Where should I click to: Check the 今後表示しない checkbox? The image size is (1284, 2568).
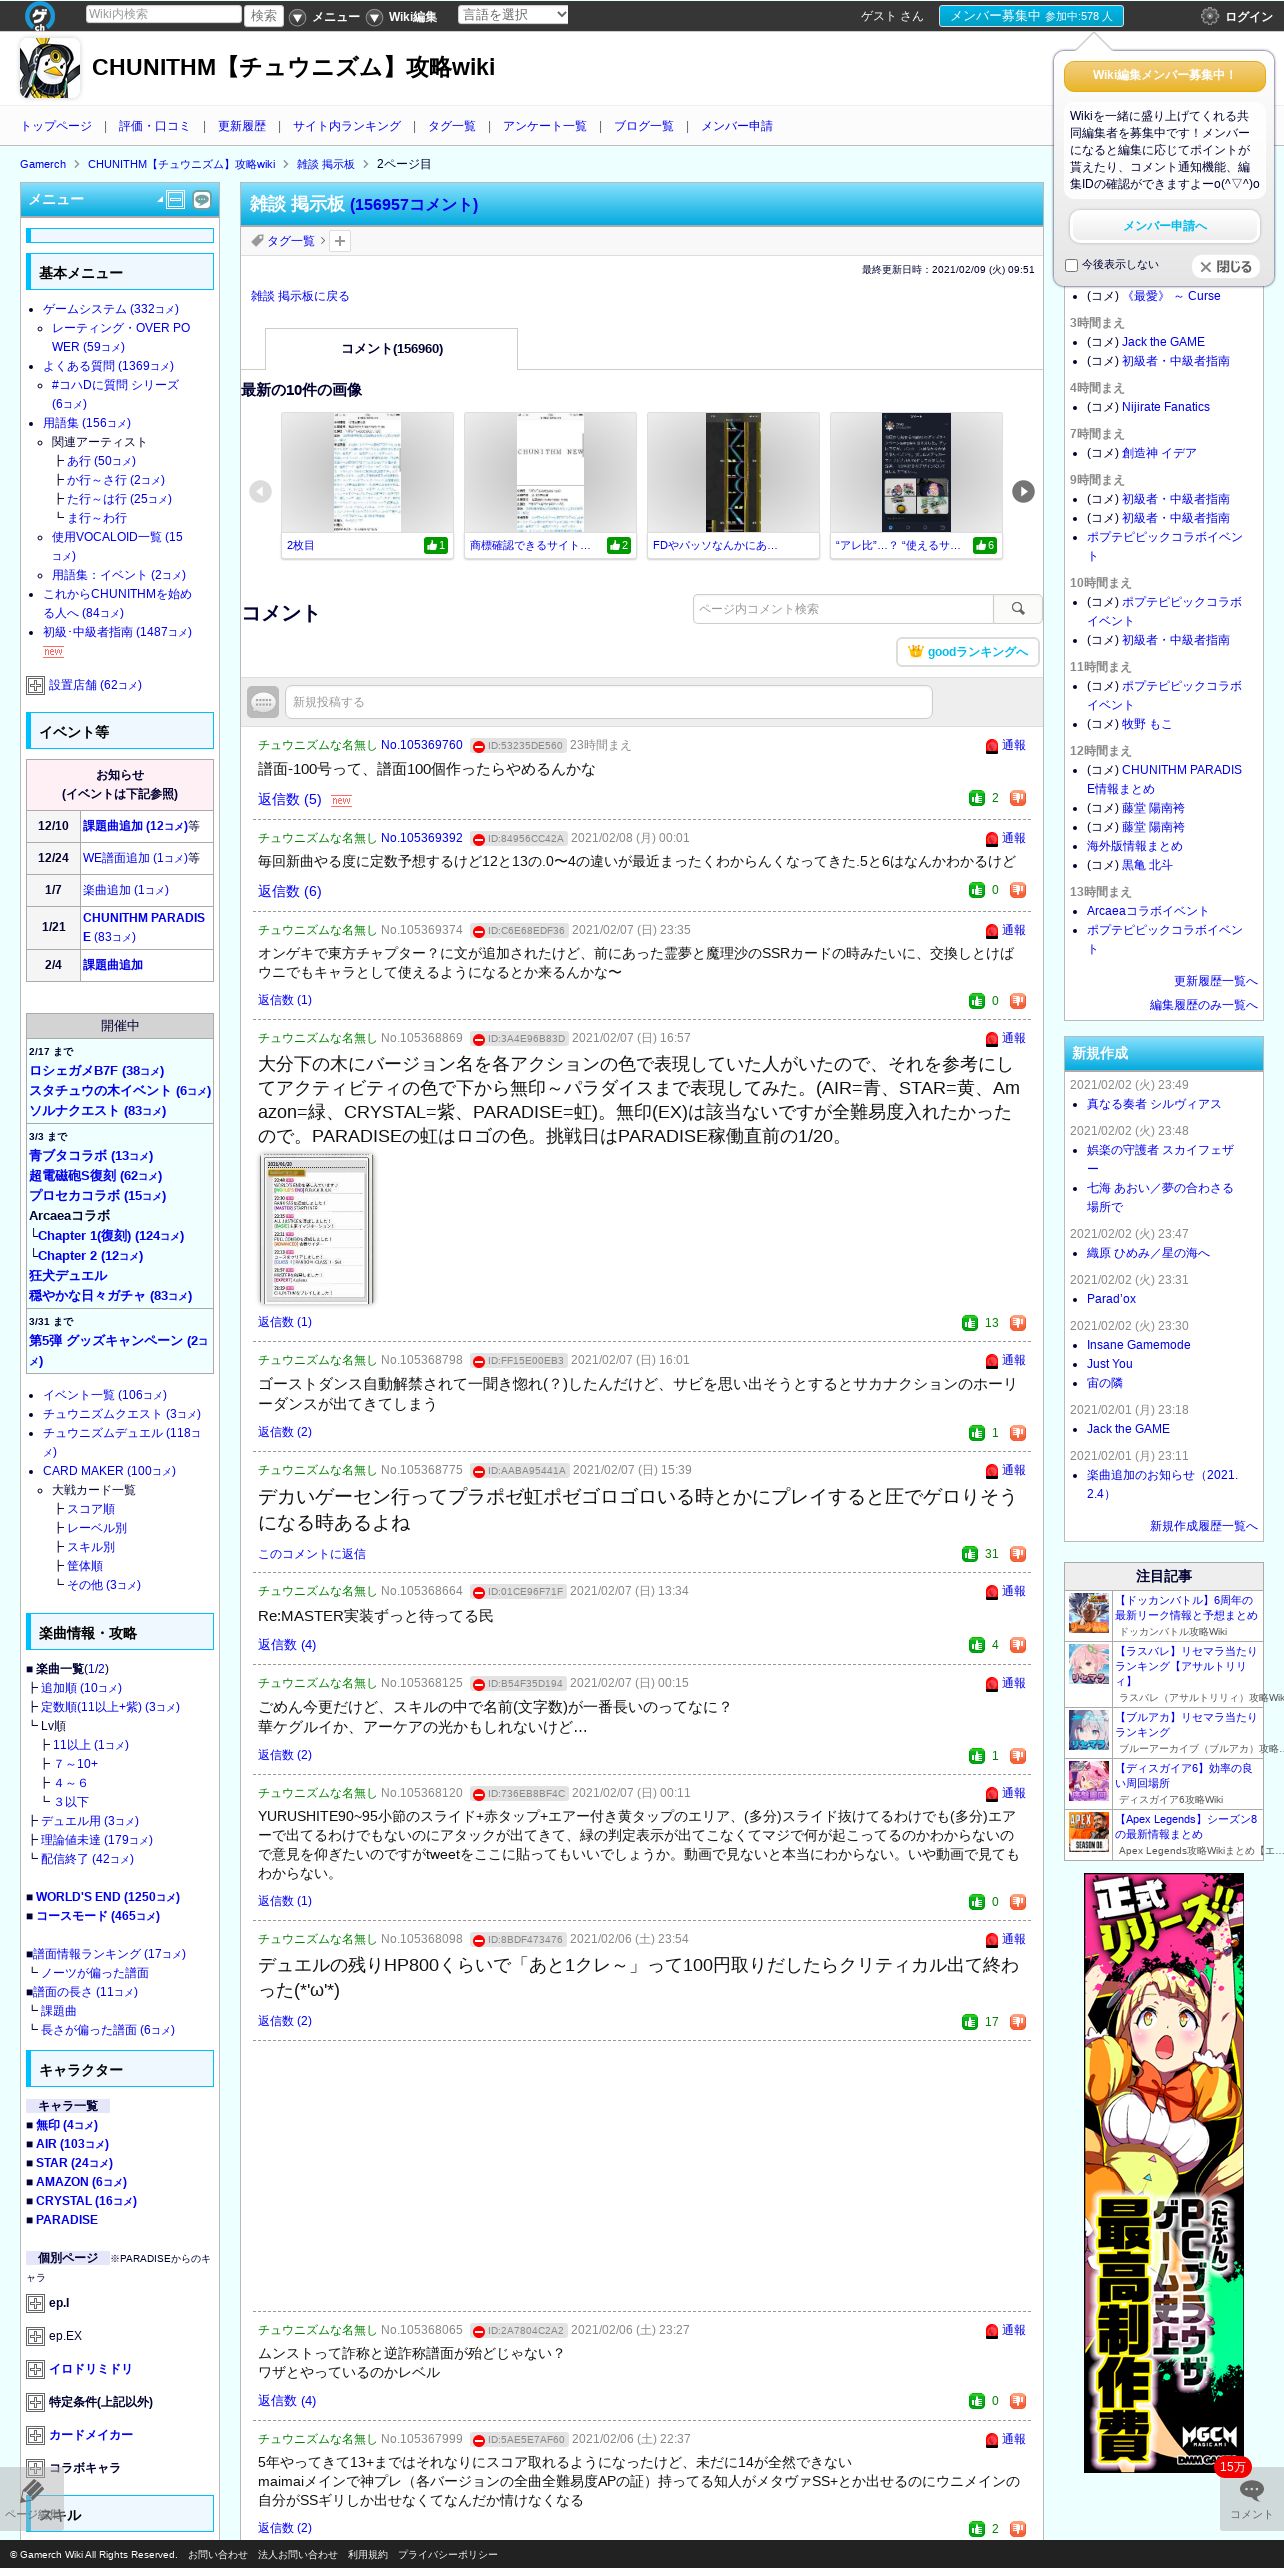1071,266
